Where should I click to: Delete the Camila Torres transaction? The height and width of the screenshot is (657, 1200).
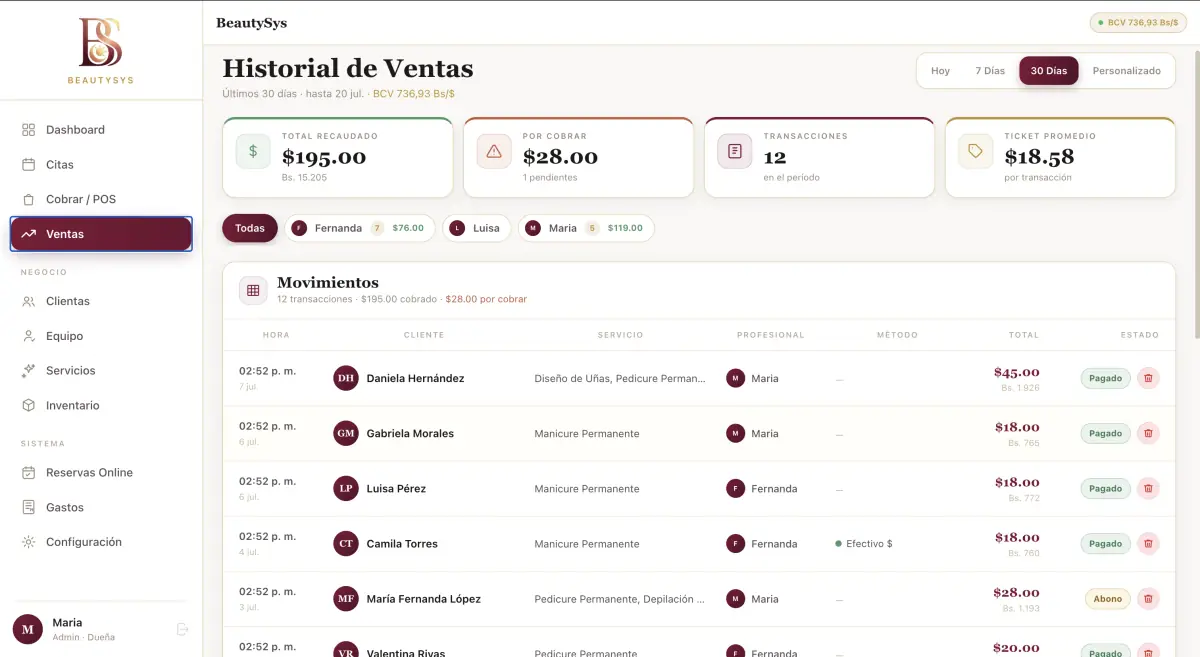[x=1148, y=543]
